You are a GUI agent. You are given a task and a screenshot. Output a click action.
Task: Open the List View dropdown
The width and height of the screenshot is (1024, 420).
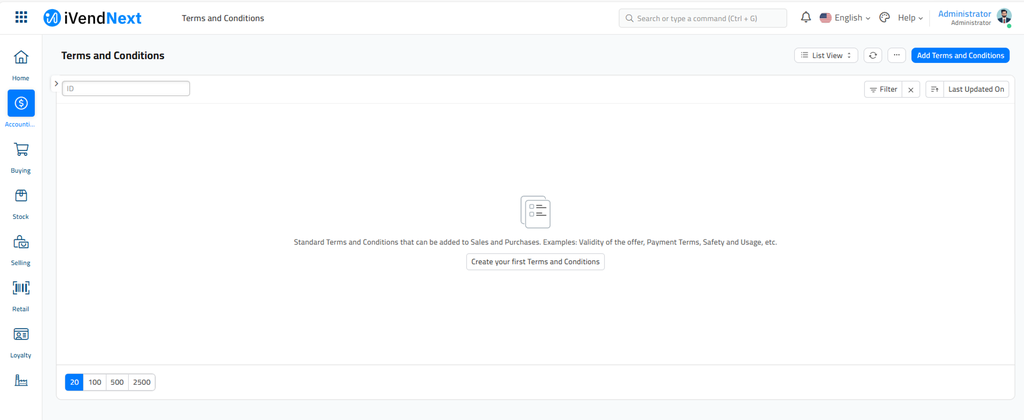826,56
